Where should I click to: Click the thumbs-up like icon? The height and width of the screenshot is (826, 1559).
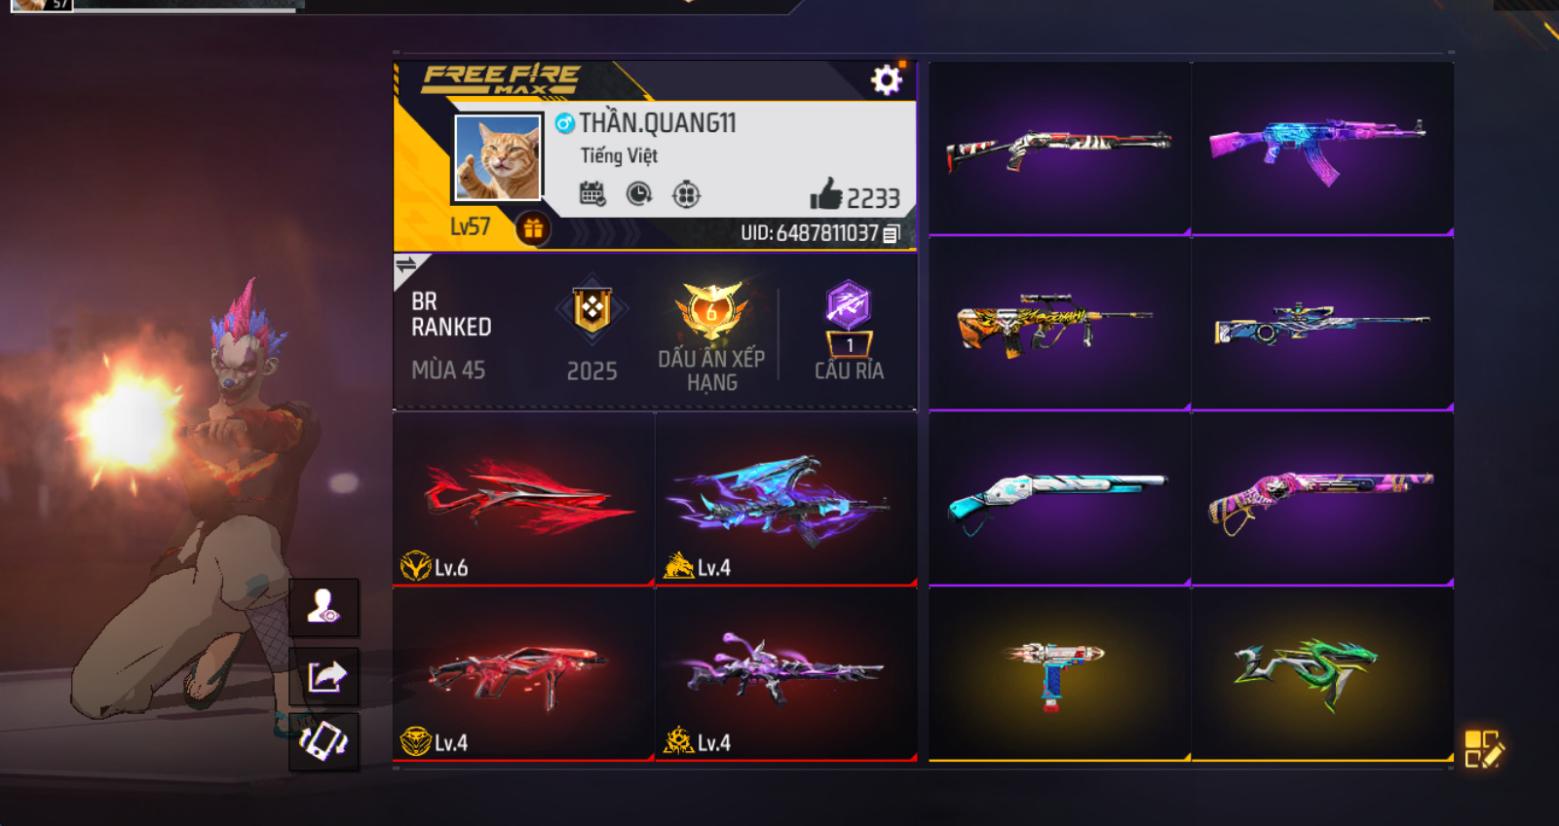click(825, 194)
